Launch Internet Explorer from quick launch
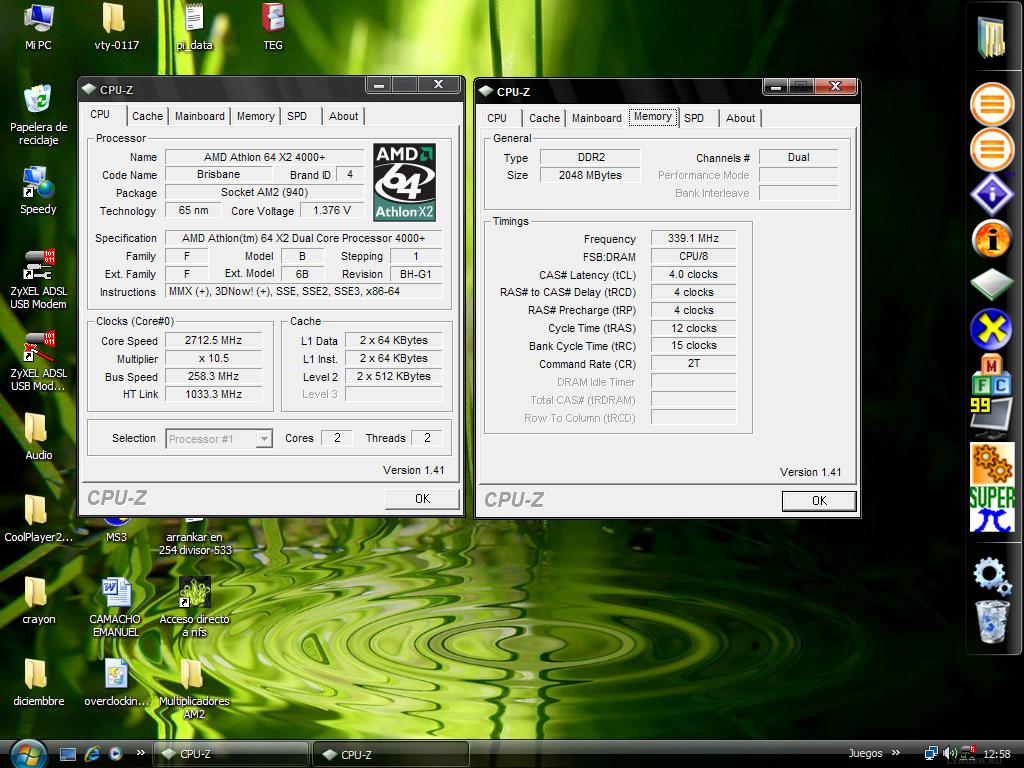This screenshot has width=1024, height=768. [x=93, y=754]
